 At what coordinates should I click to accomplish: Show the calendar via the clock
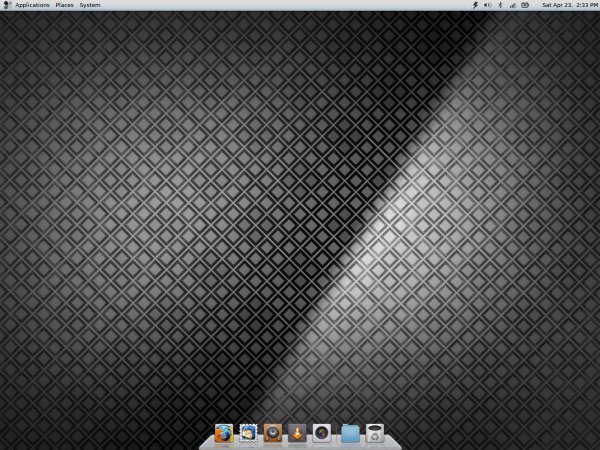(570, 5)
